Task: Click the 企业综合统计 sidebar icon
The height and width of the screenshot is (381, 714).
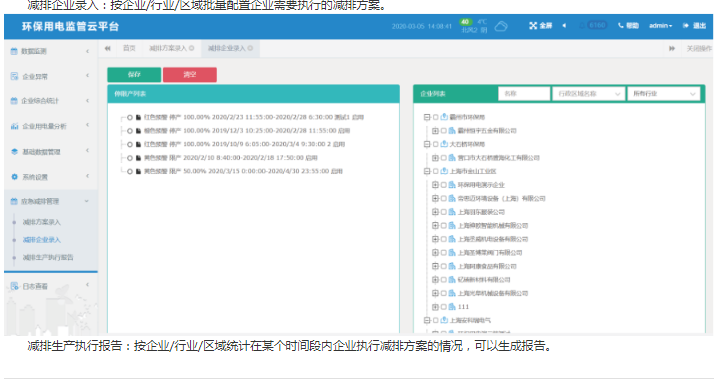Action: click(14, 101)
